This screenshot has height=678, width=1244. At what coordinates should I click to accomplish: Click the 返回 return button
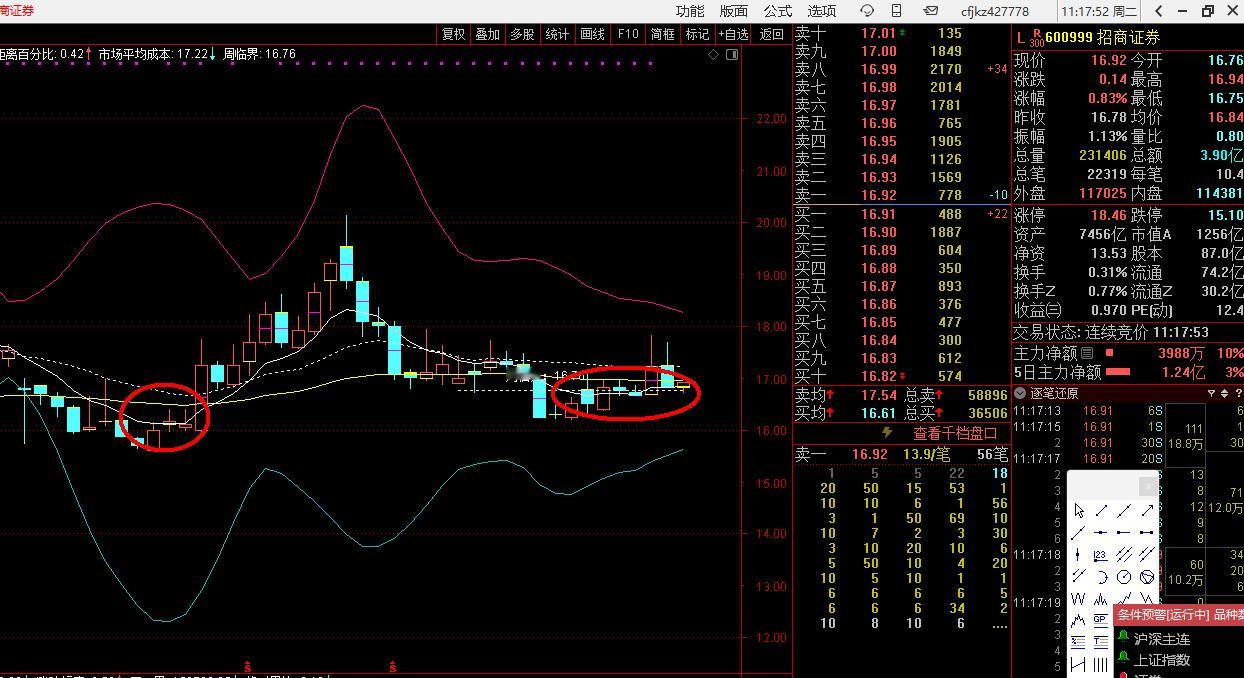coord(771,34)
